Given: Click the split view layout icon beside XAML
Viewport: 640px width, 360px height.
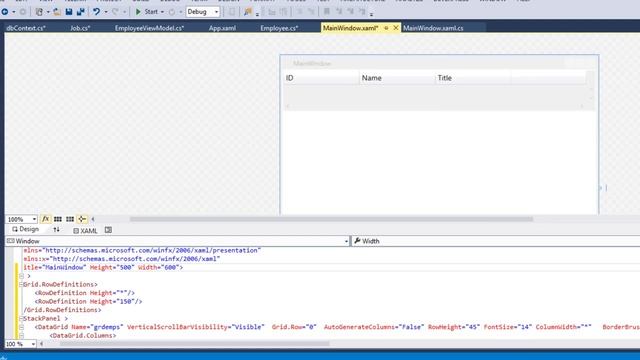Looking at the screenshot, I should point(108,230).
